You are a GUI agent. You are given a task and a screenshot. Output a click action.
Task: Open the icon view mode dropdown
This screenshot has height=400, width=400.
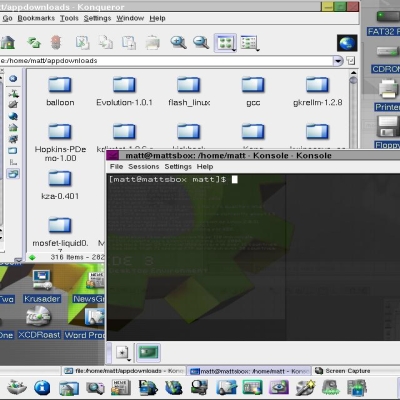tap(225, 43)
